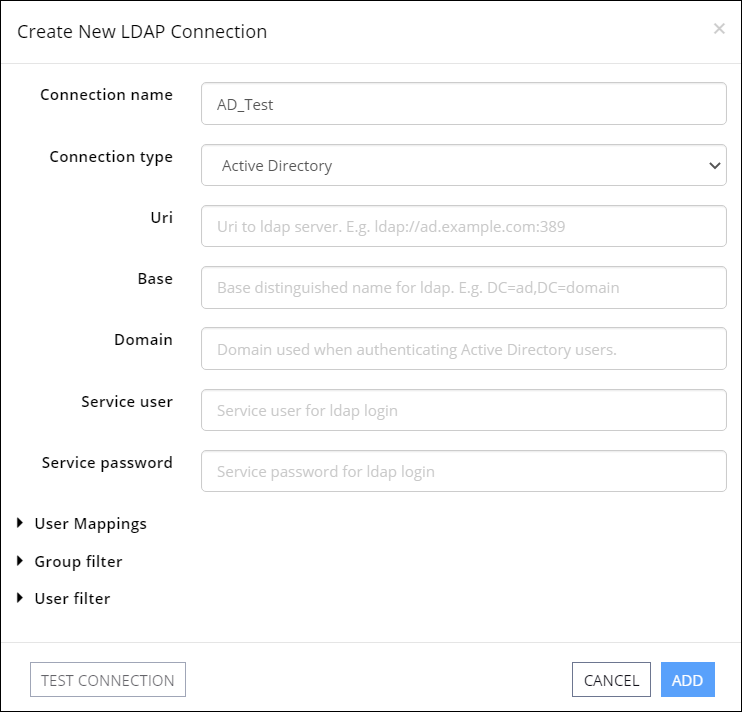
Task: Click the Service password label
Action: (107, 463)
